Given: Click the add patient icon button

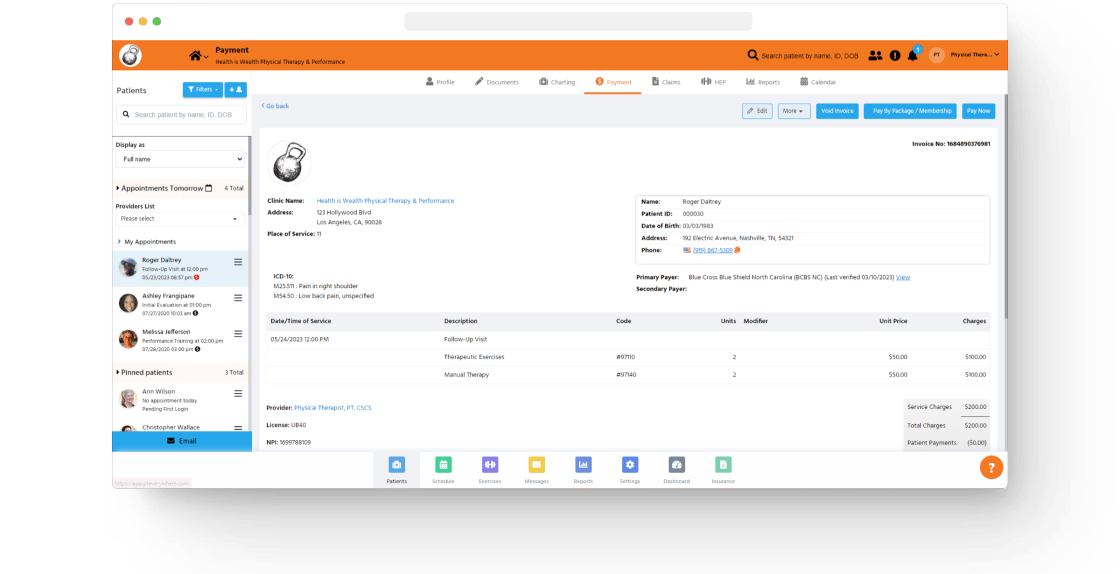Looking at the screenshot, I should click(x=236, y=90).
